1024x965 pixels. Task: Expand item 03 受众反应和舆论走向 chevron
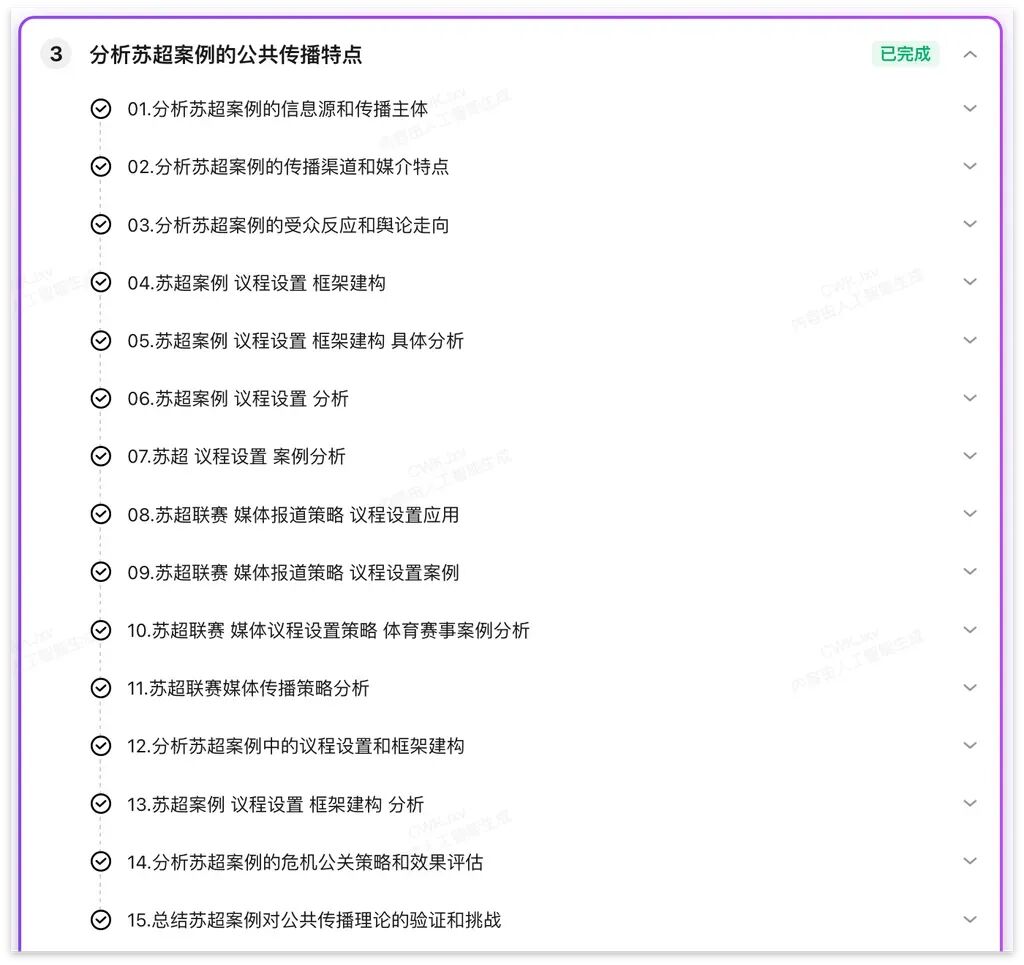pos(970,224)
